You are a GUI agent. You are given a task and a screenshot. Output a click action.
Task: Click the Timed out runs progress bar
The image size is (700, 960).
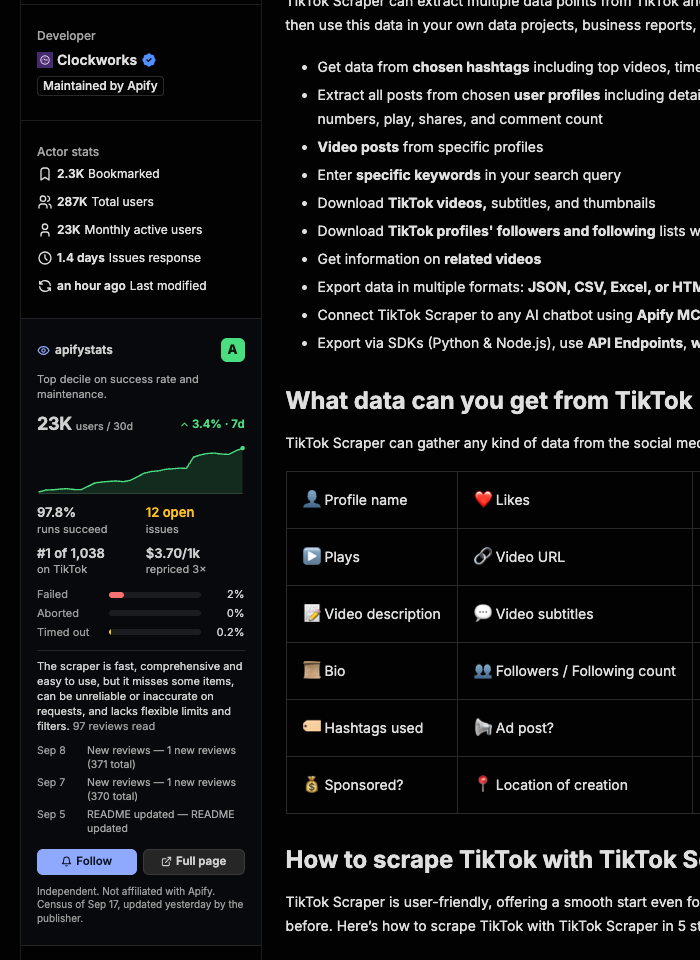[x=155, y=632]
